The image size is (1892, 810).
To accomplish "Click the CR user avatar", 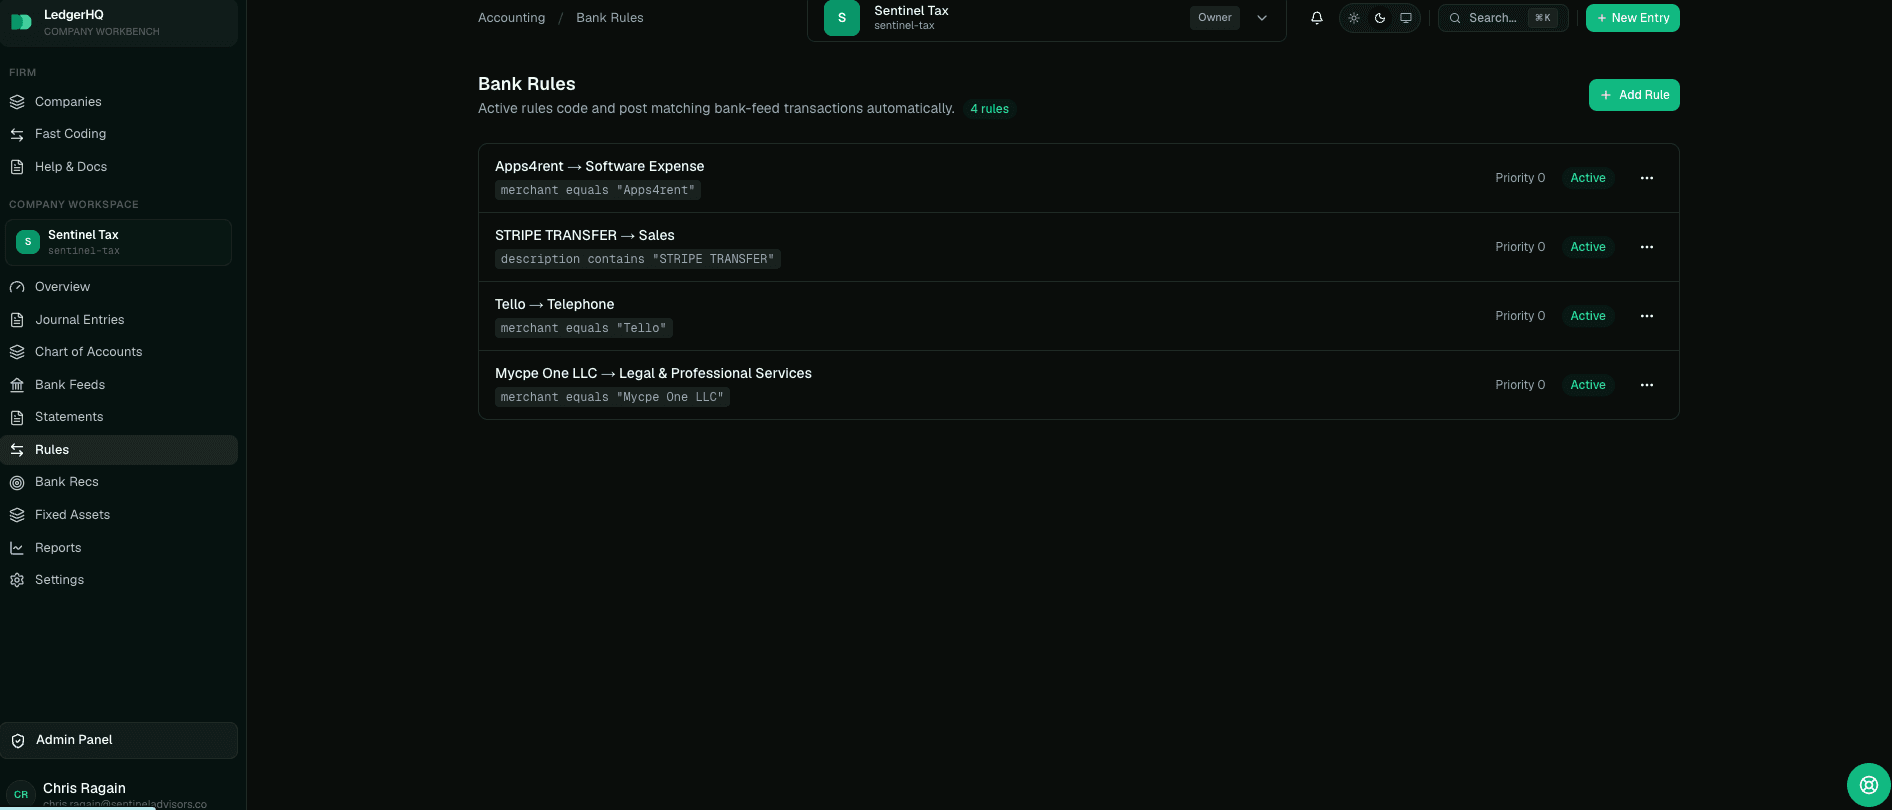I will (x=21, y=794).
